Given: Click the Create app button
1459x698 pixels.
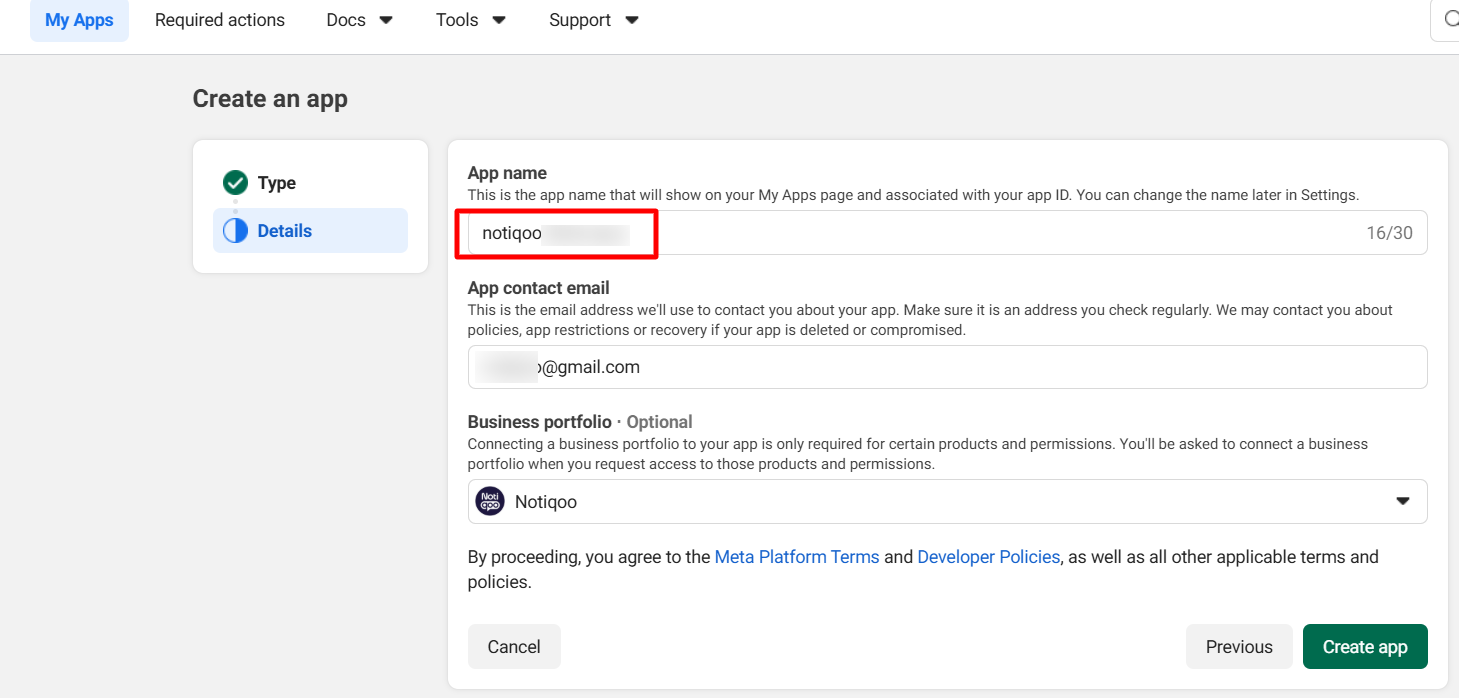Looking at the screenshot, I should click(x=1365, y=646).
